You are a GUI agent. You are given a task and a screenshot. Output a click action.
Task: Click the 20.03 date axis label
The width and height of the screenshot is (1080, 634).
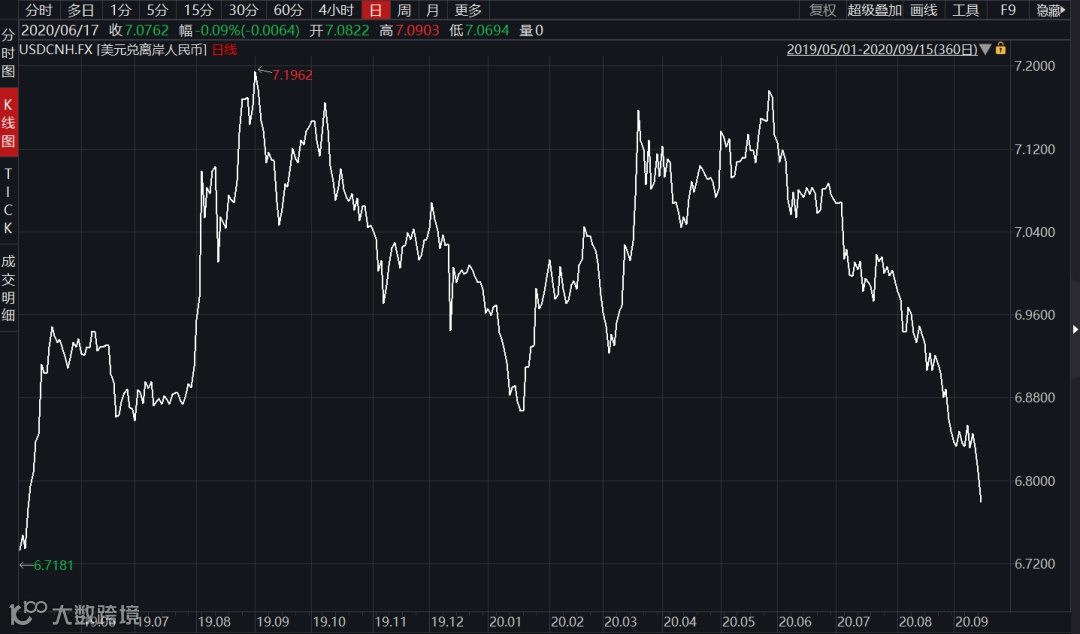621,622
